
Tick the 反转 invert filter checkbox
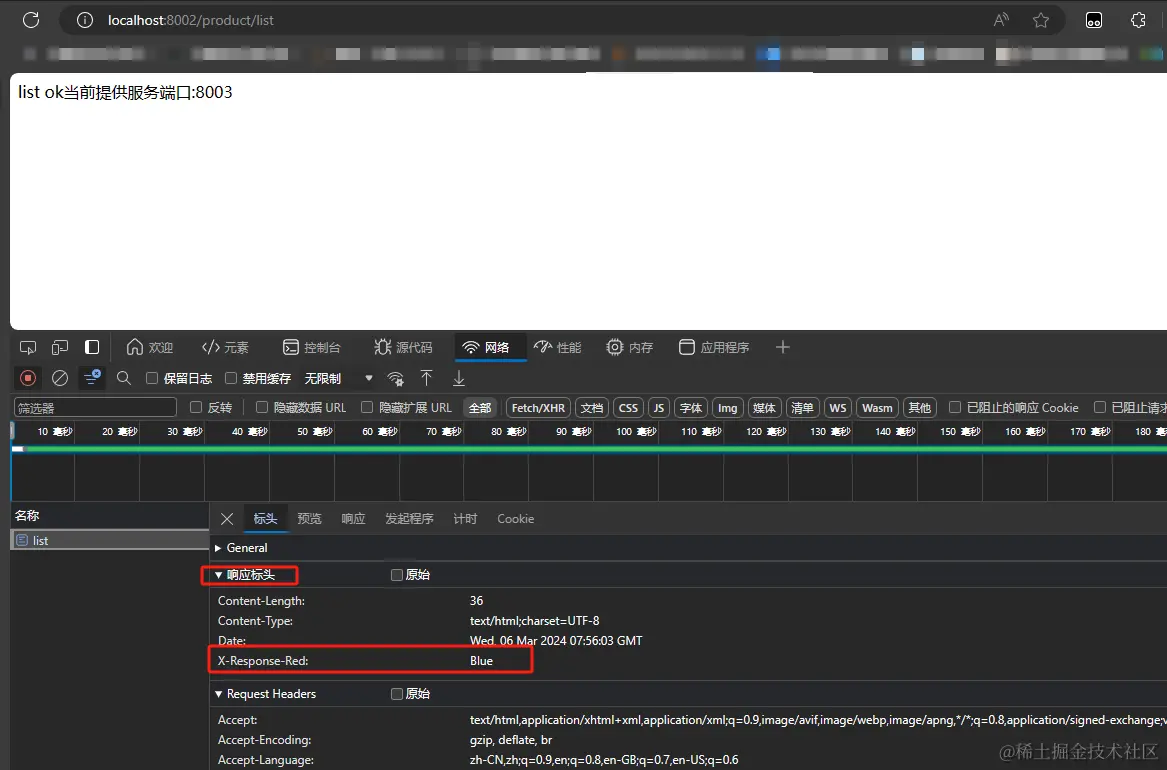point(196,407)
